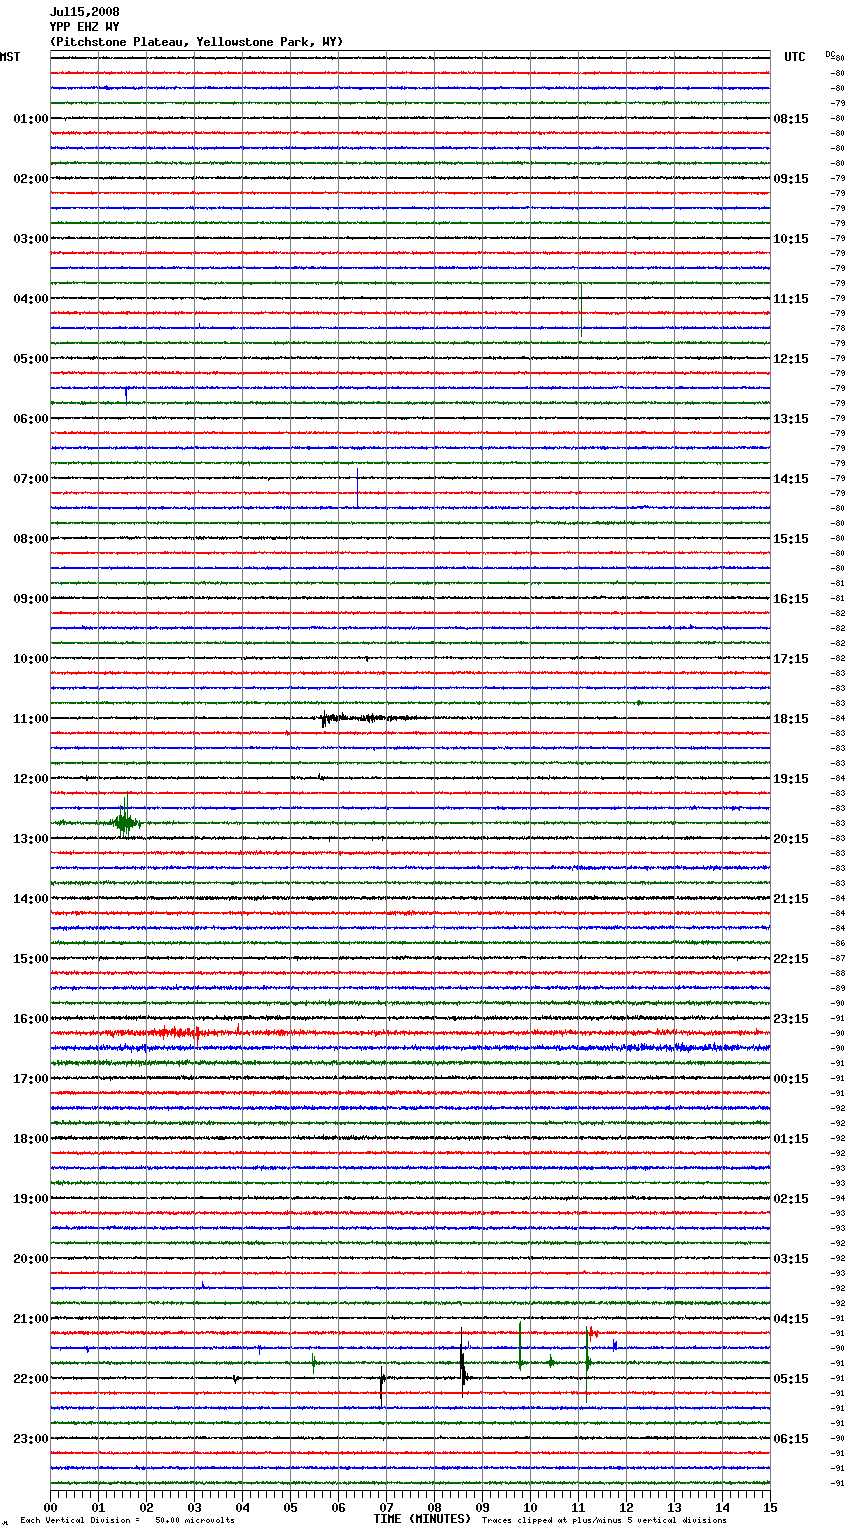The image size is (850, 1534).
Task: Select the 01:00 MST time label
Action: (31, 119)
